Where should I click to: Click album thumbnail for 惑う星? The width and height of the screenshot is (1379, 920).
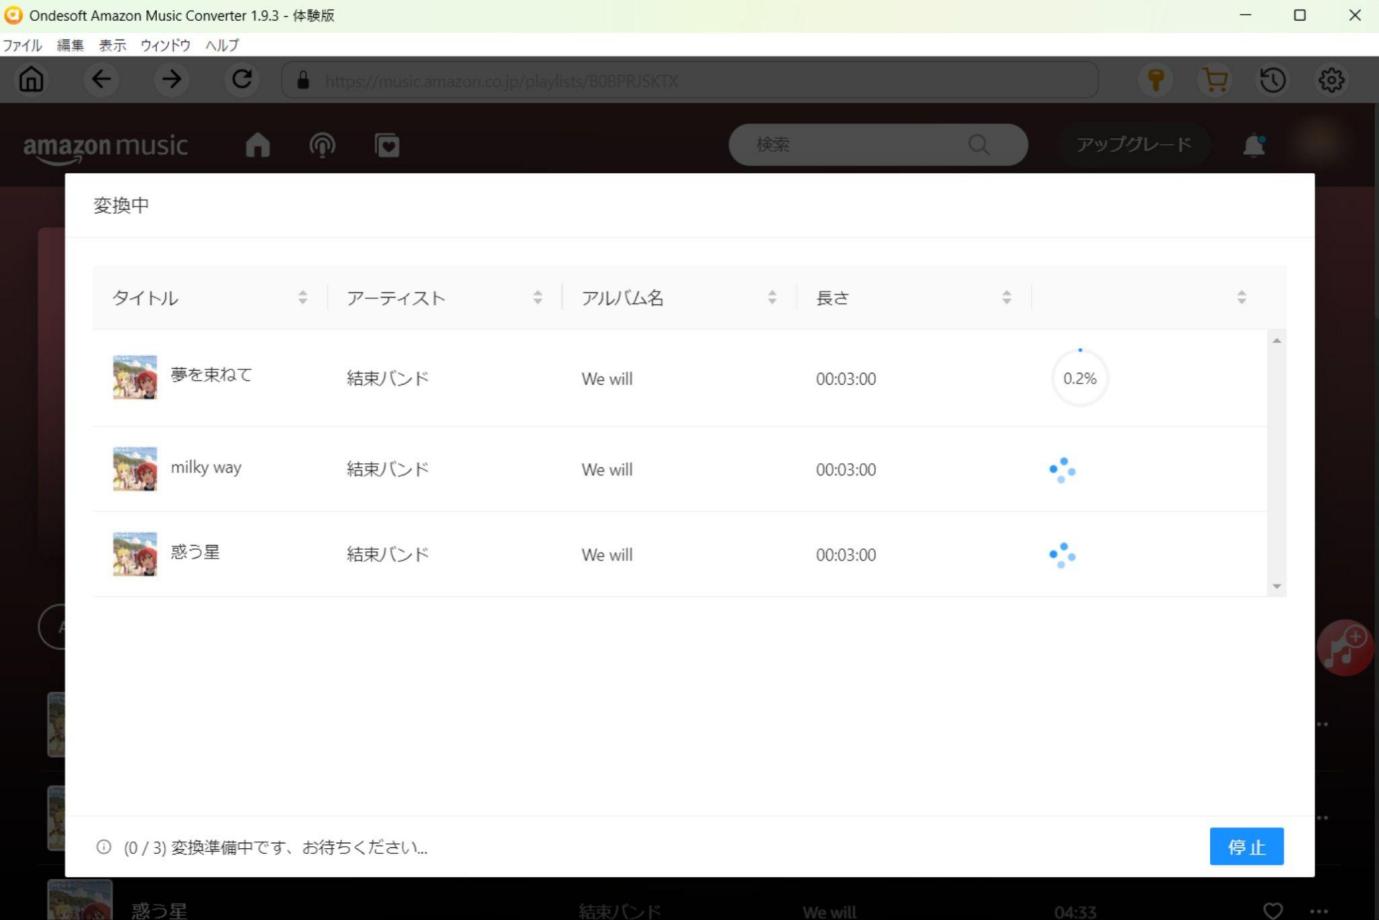(x=135, y=554)
